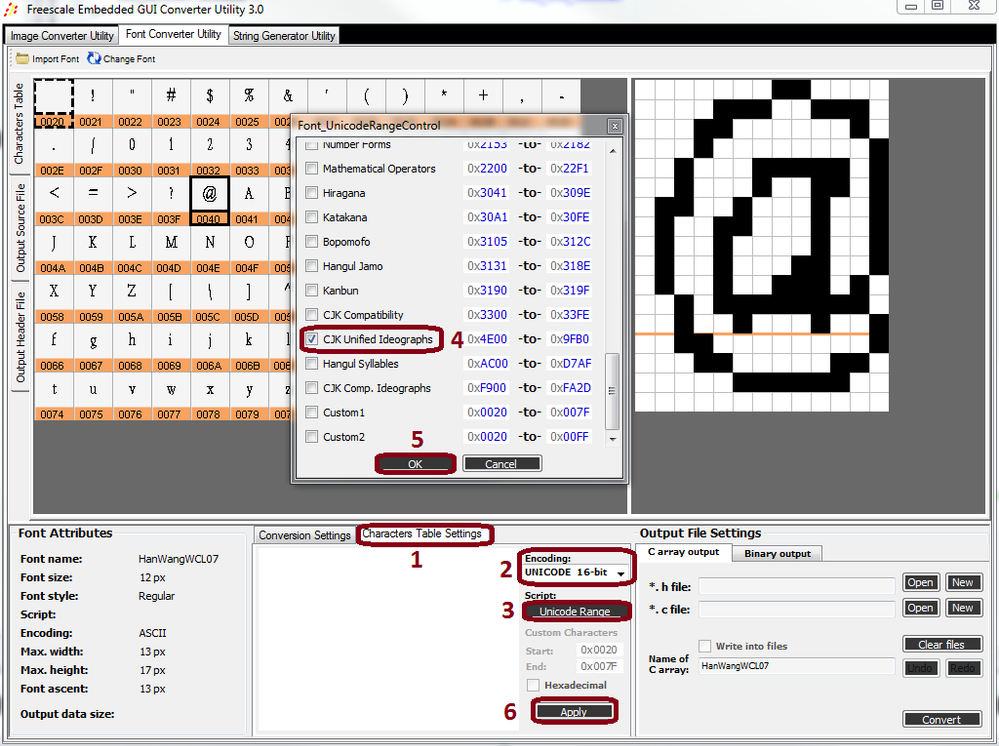Click the dialog scrollbar down arrow
999x746 pixels.
click(612, 439)
